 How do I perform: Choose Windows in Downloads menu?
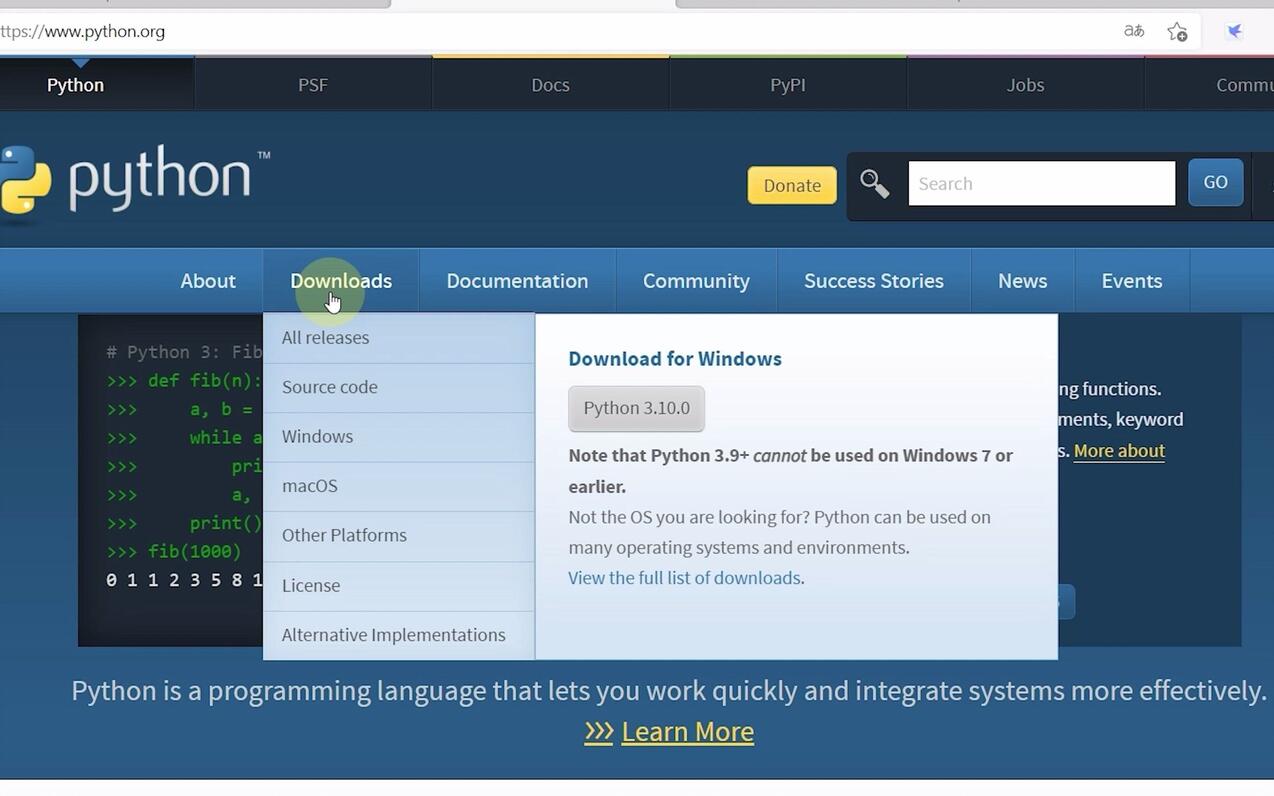(399, 437)
